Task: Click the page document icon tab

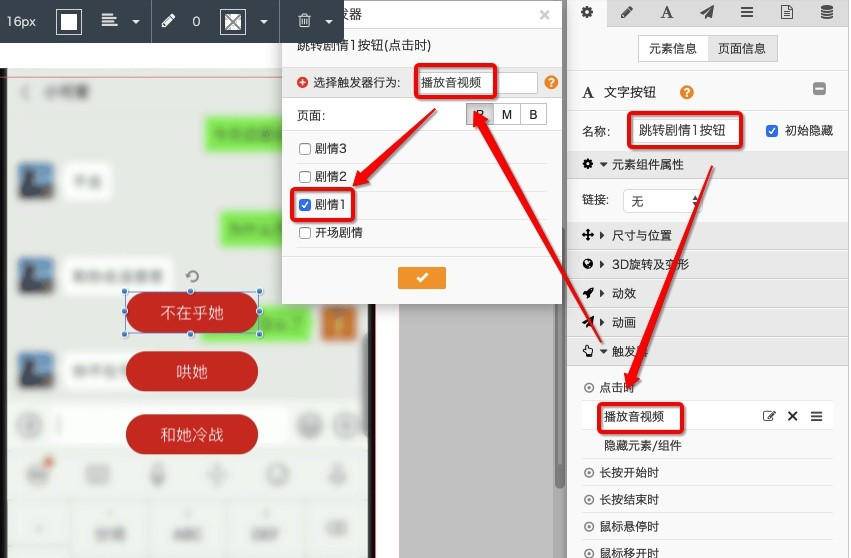Action: point(786,12)
